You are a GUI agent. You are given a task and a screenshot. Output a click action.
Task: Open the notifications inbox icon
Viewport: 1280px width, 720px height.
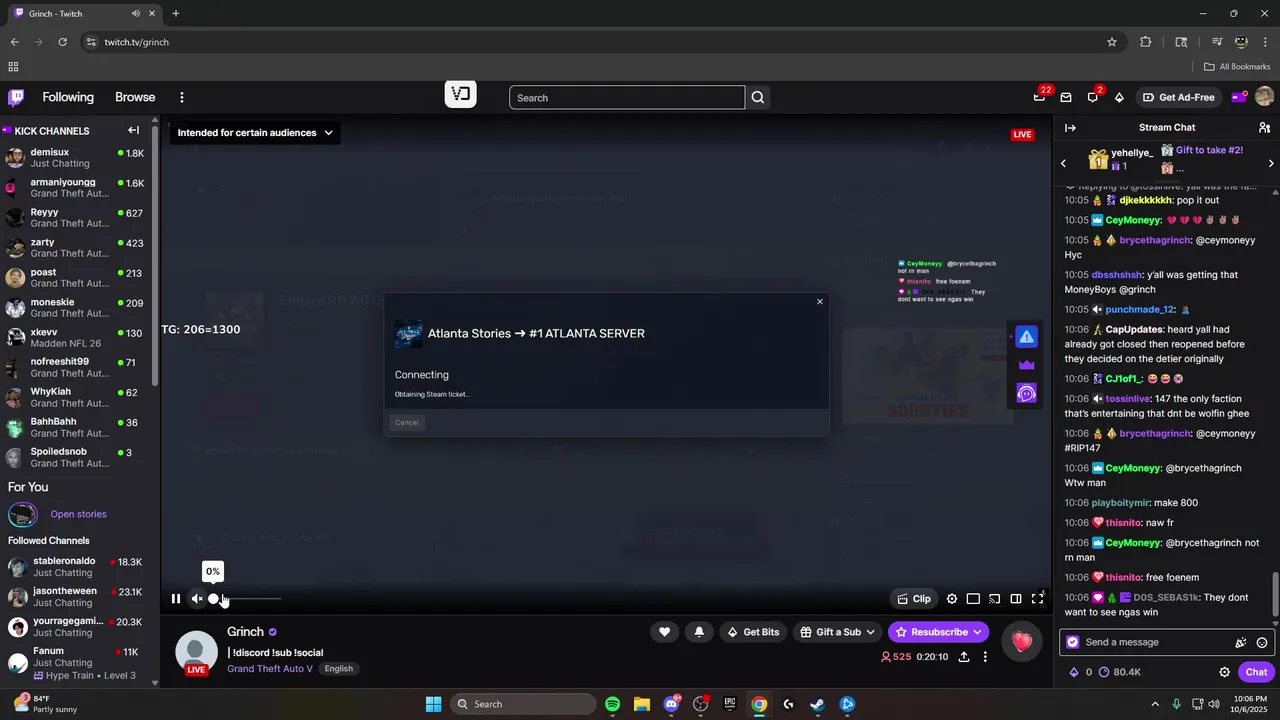click(1066, 97)
